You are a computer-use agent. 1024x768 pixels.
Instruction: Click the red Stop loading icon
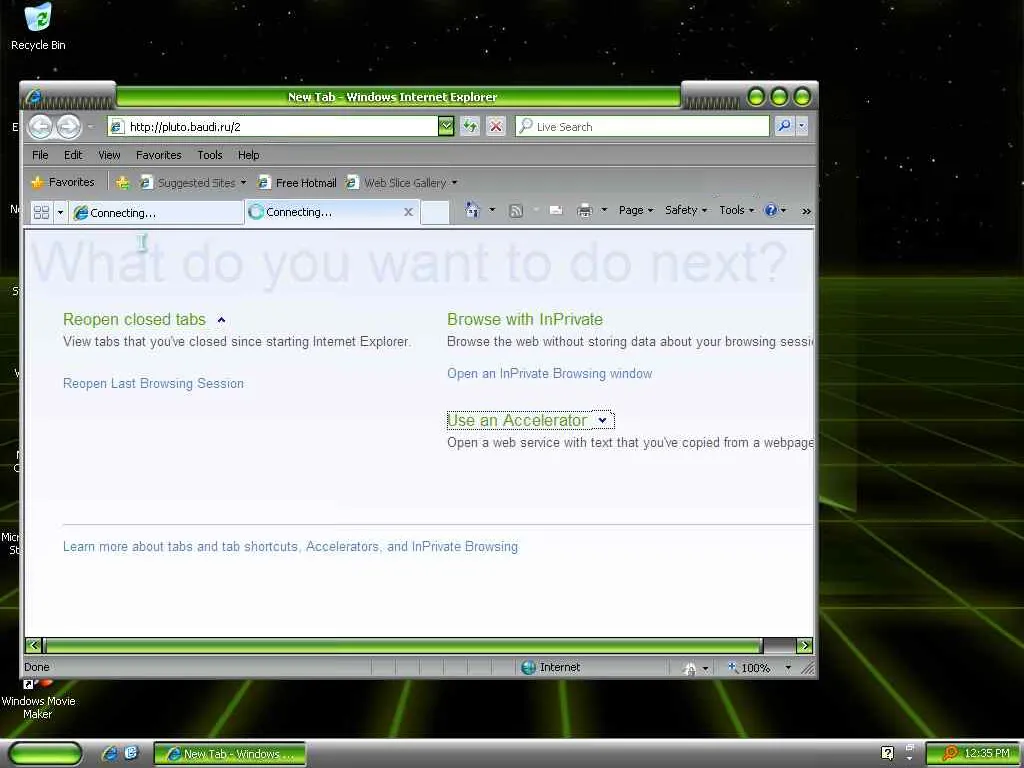(496, 127)
